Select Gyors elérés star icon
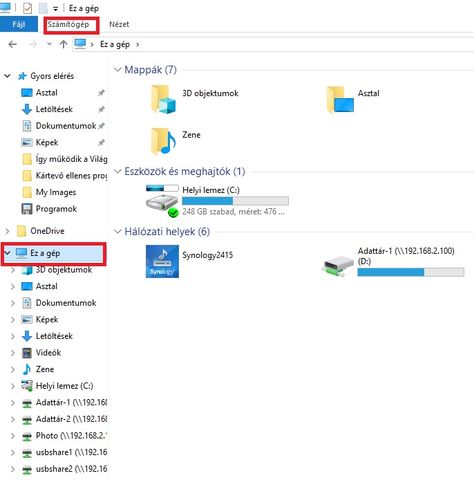Screen dimensions: 474x480 tap(22, 76)
